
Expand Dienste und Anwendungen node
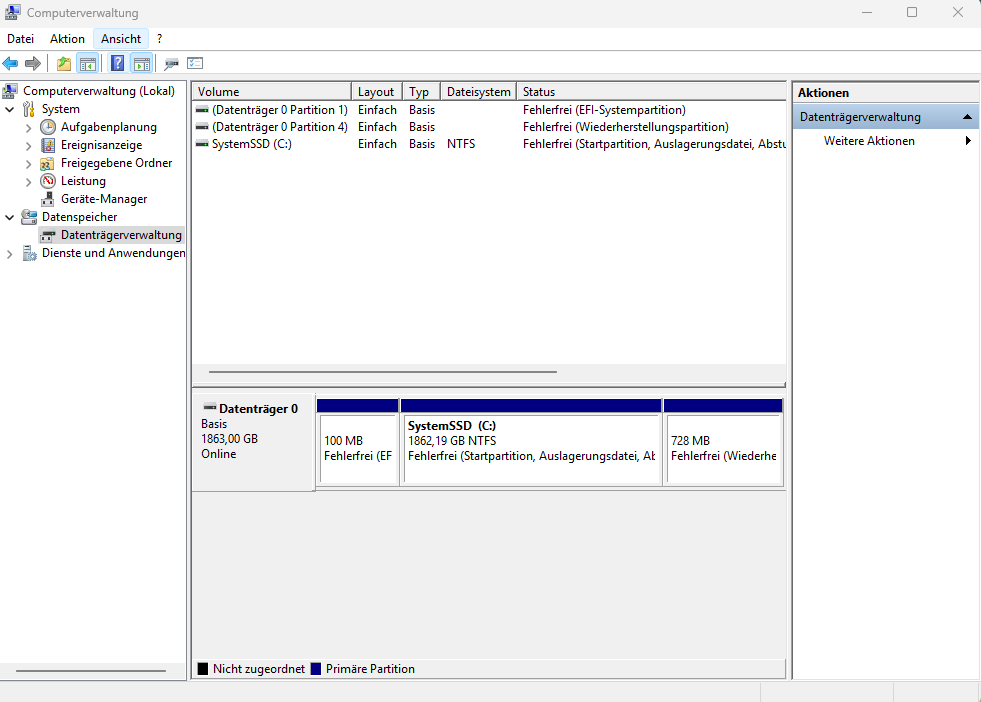9,254
